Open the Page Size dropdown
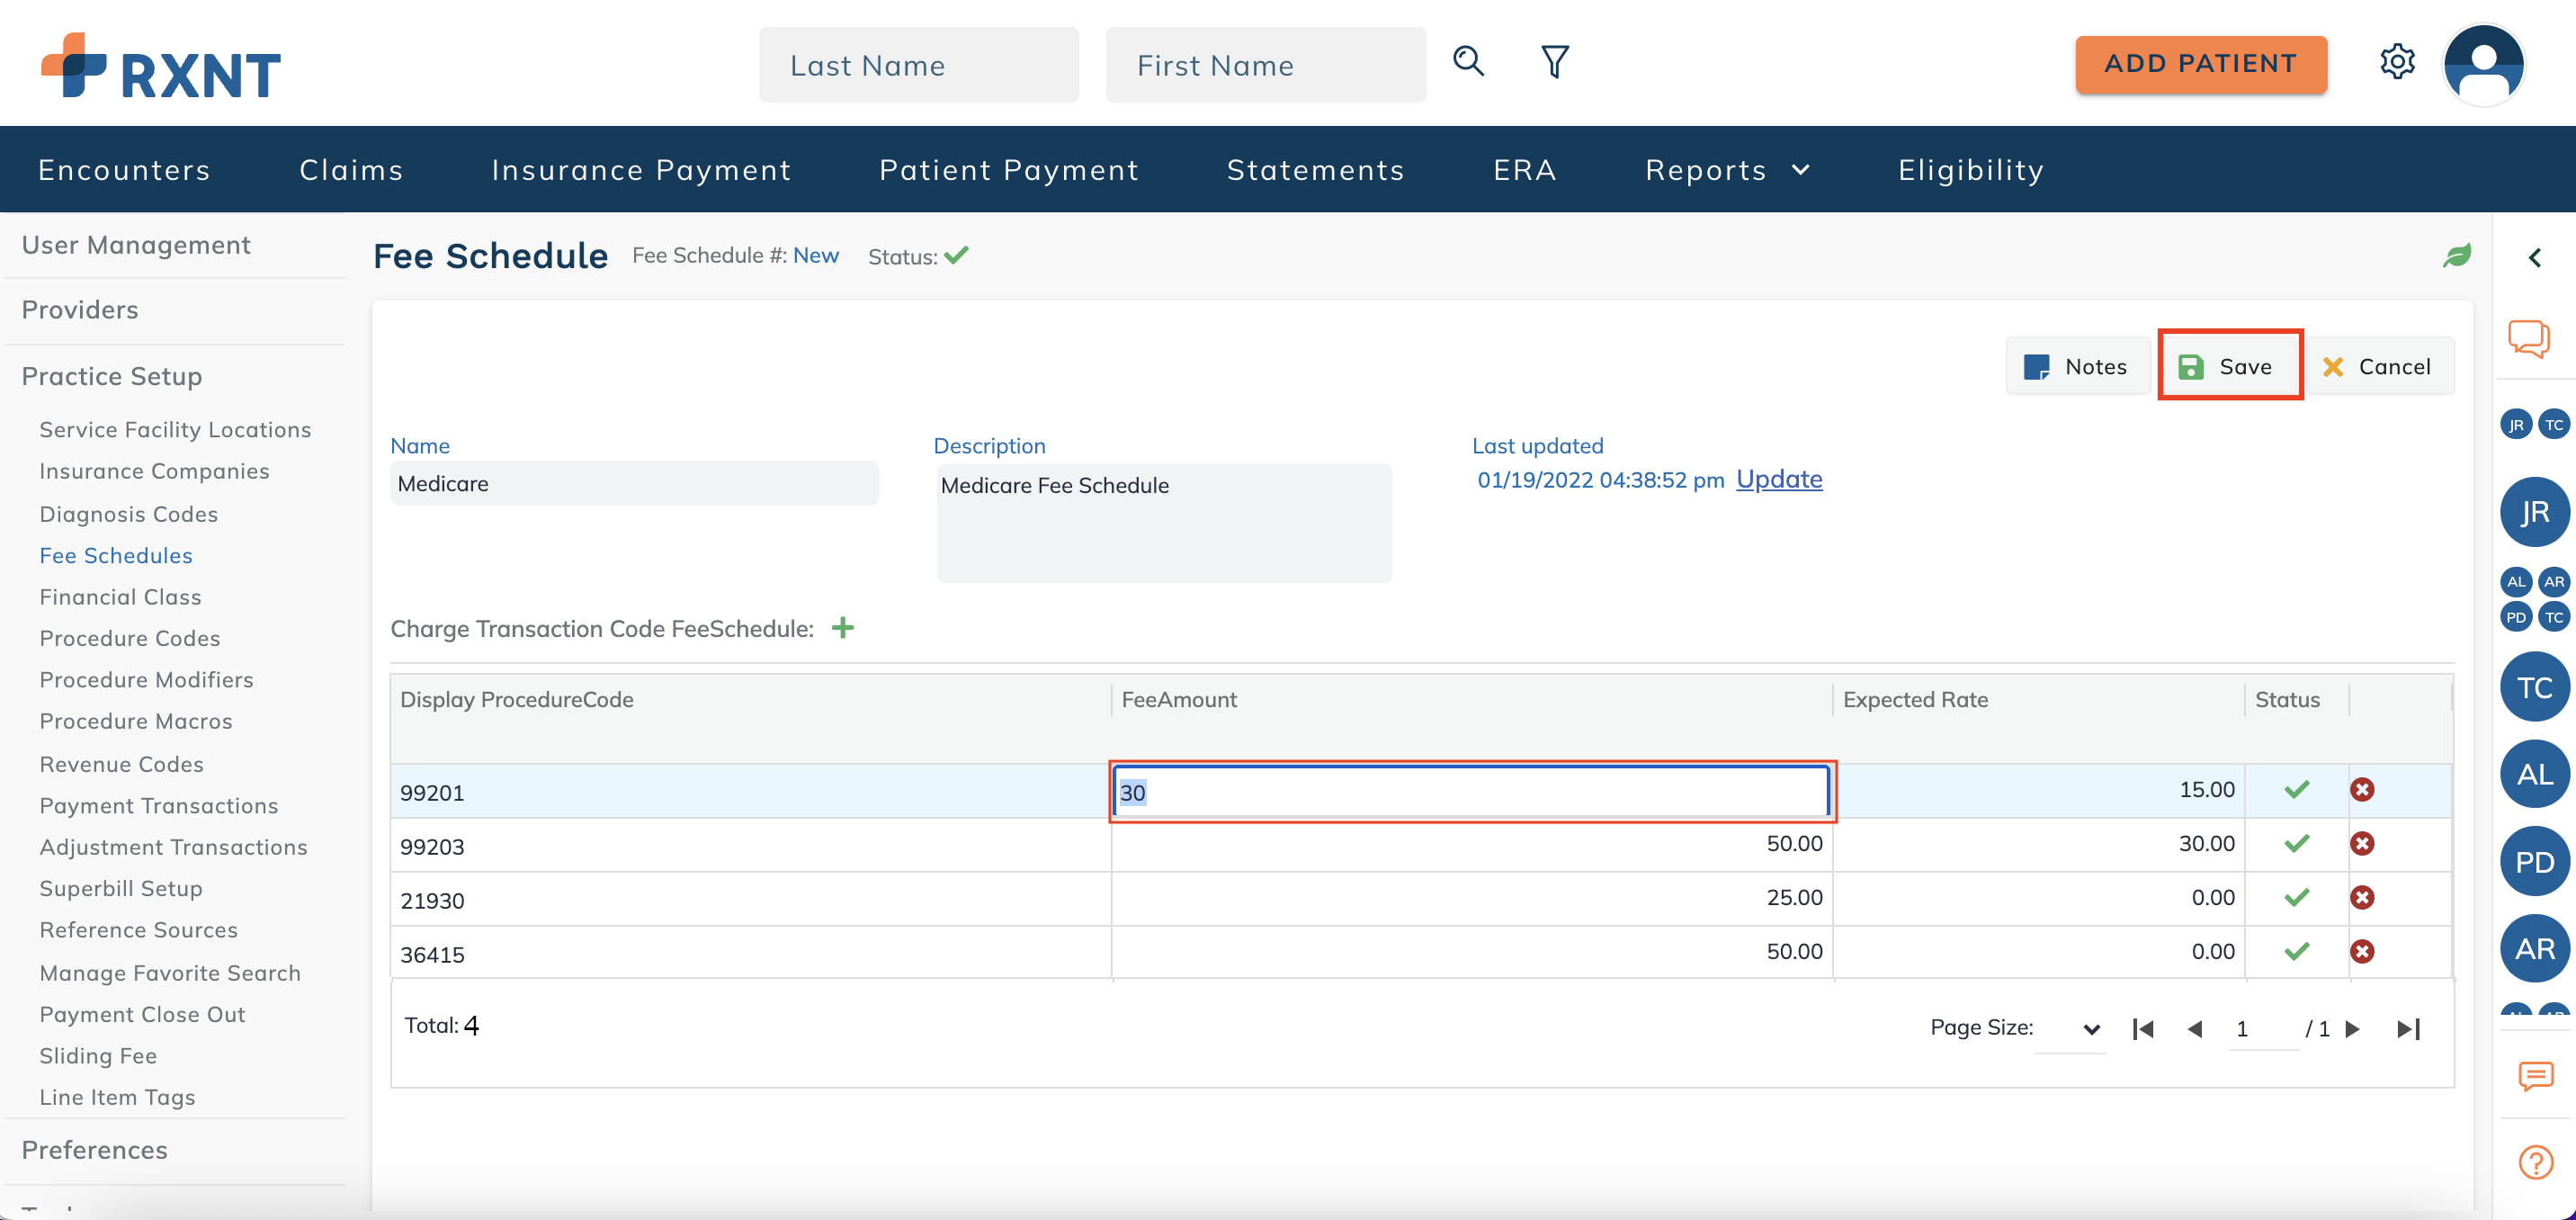The height and width of the screenshot is (1220, 2576). click(2071, 1029)
